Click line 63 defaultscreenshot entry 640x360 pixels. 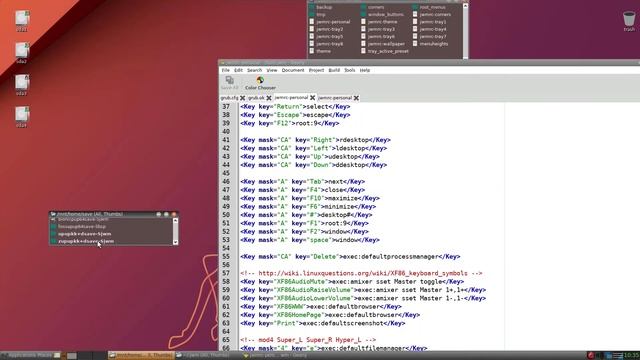tap(323, 323)
